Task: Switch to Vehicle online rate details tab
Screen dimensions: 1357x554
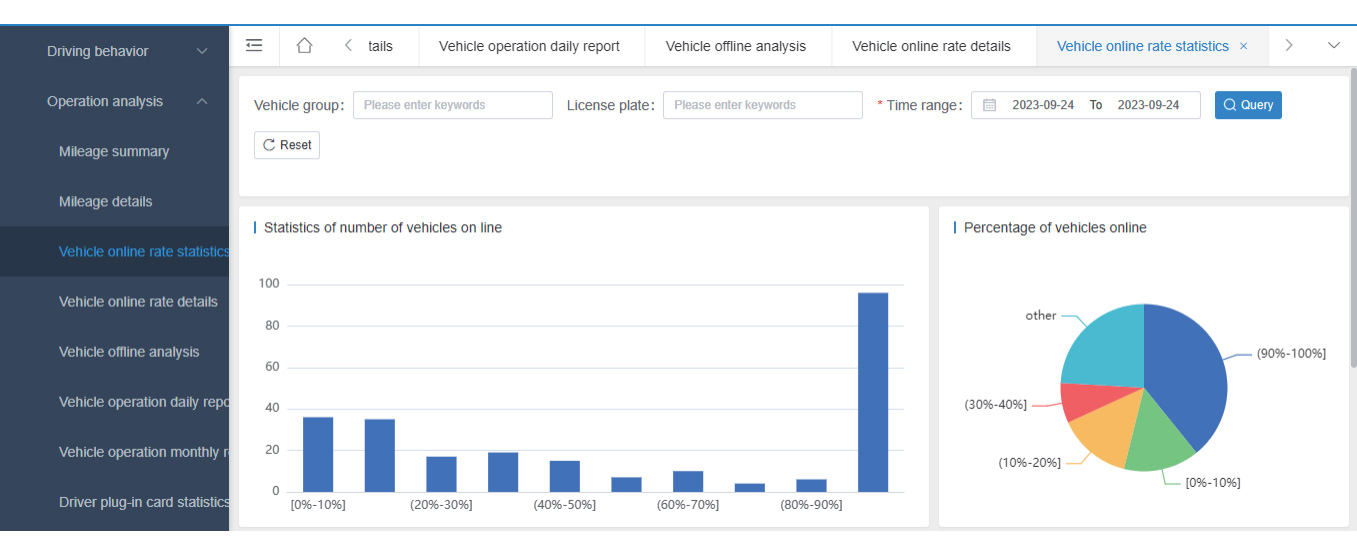Action: tap(931, 46)
